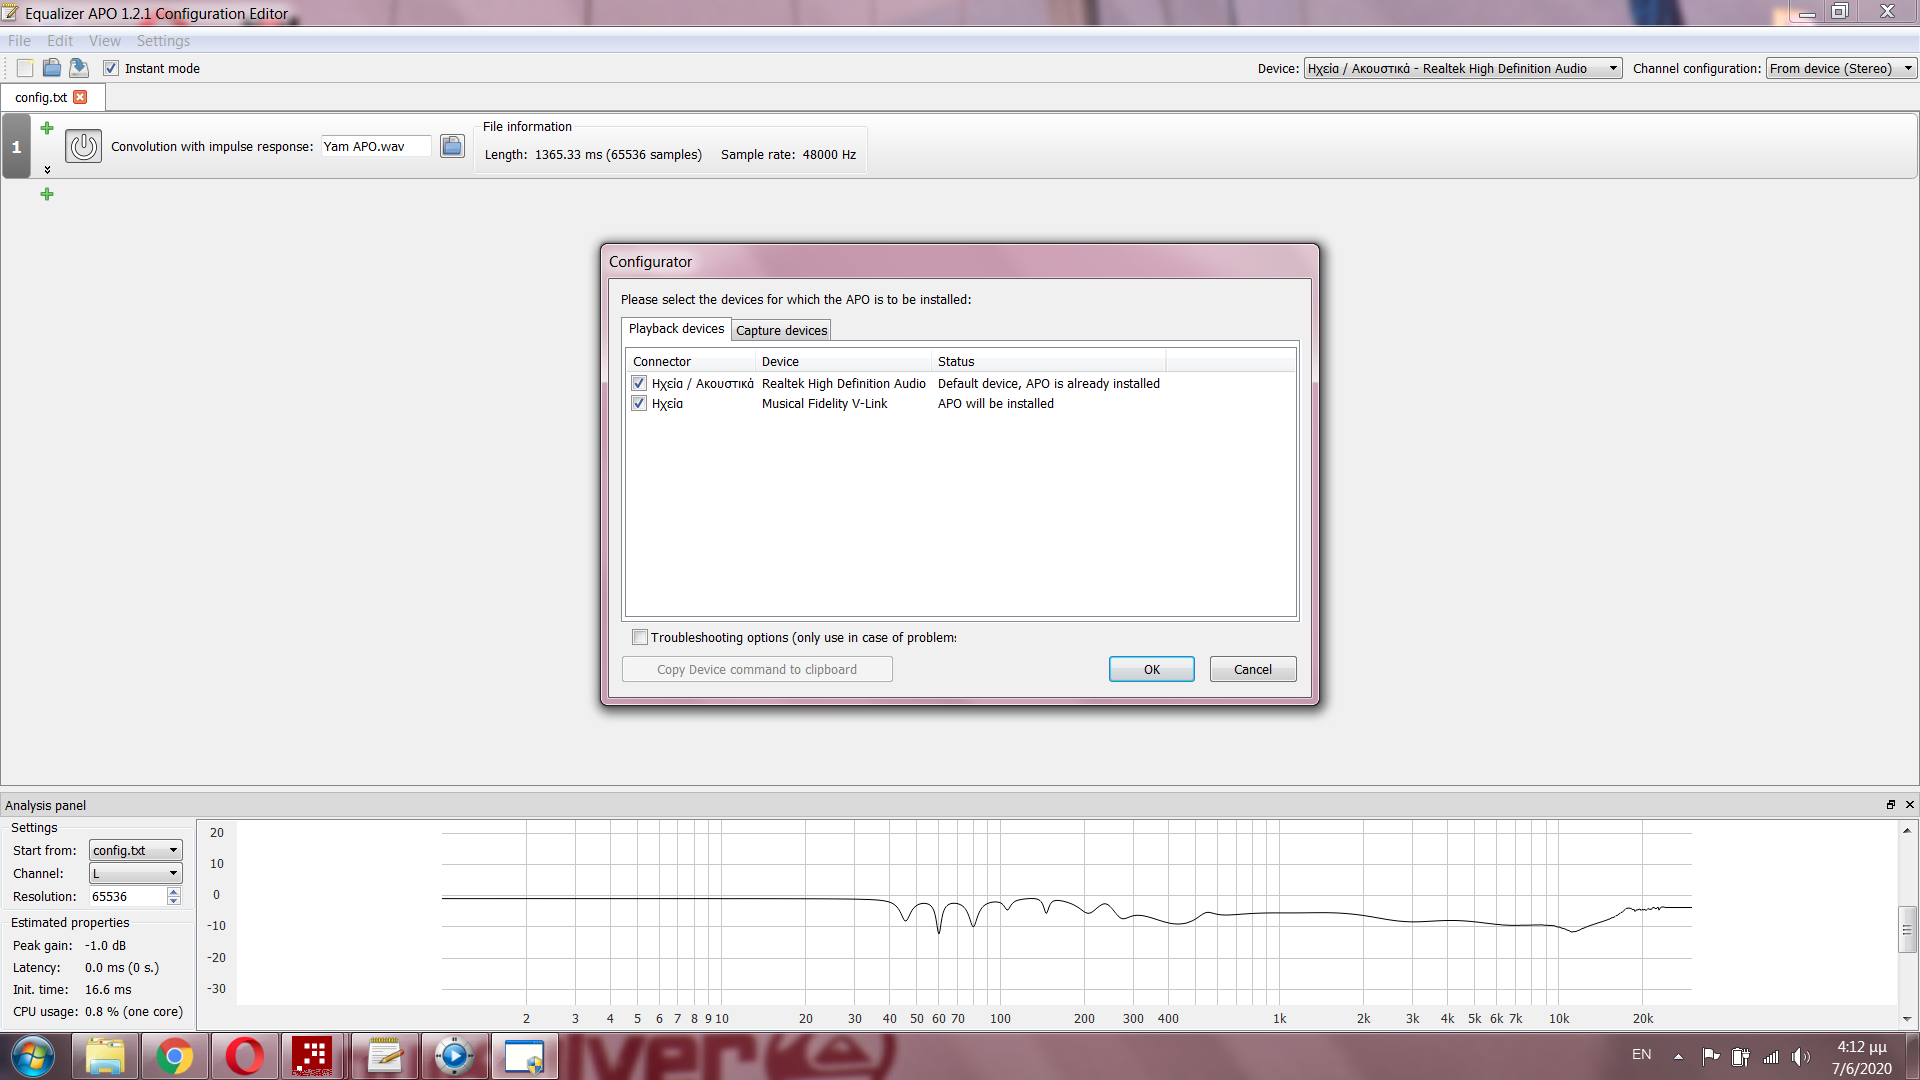The height and width of the screenshot is (1080, 1920).
Task: Close the config.txt tab with red X
Action: tap(81, 97)
